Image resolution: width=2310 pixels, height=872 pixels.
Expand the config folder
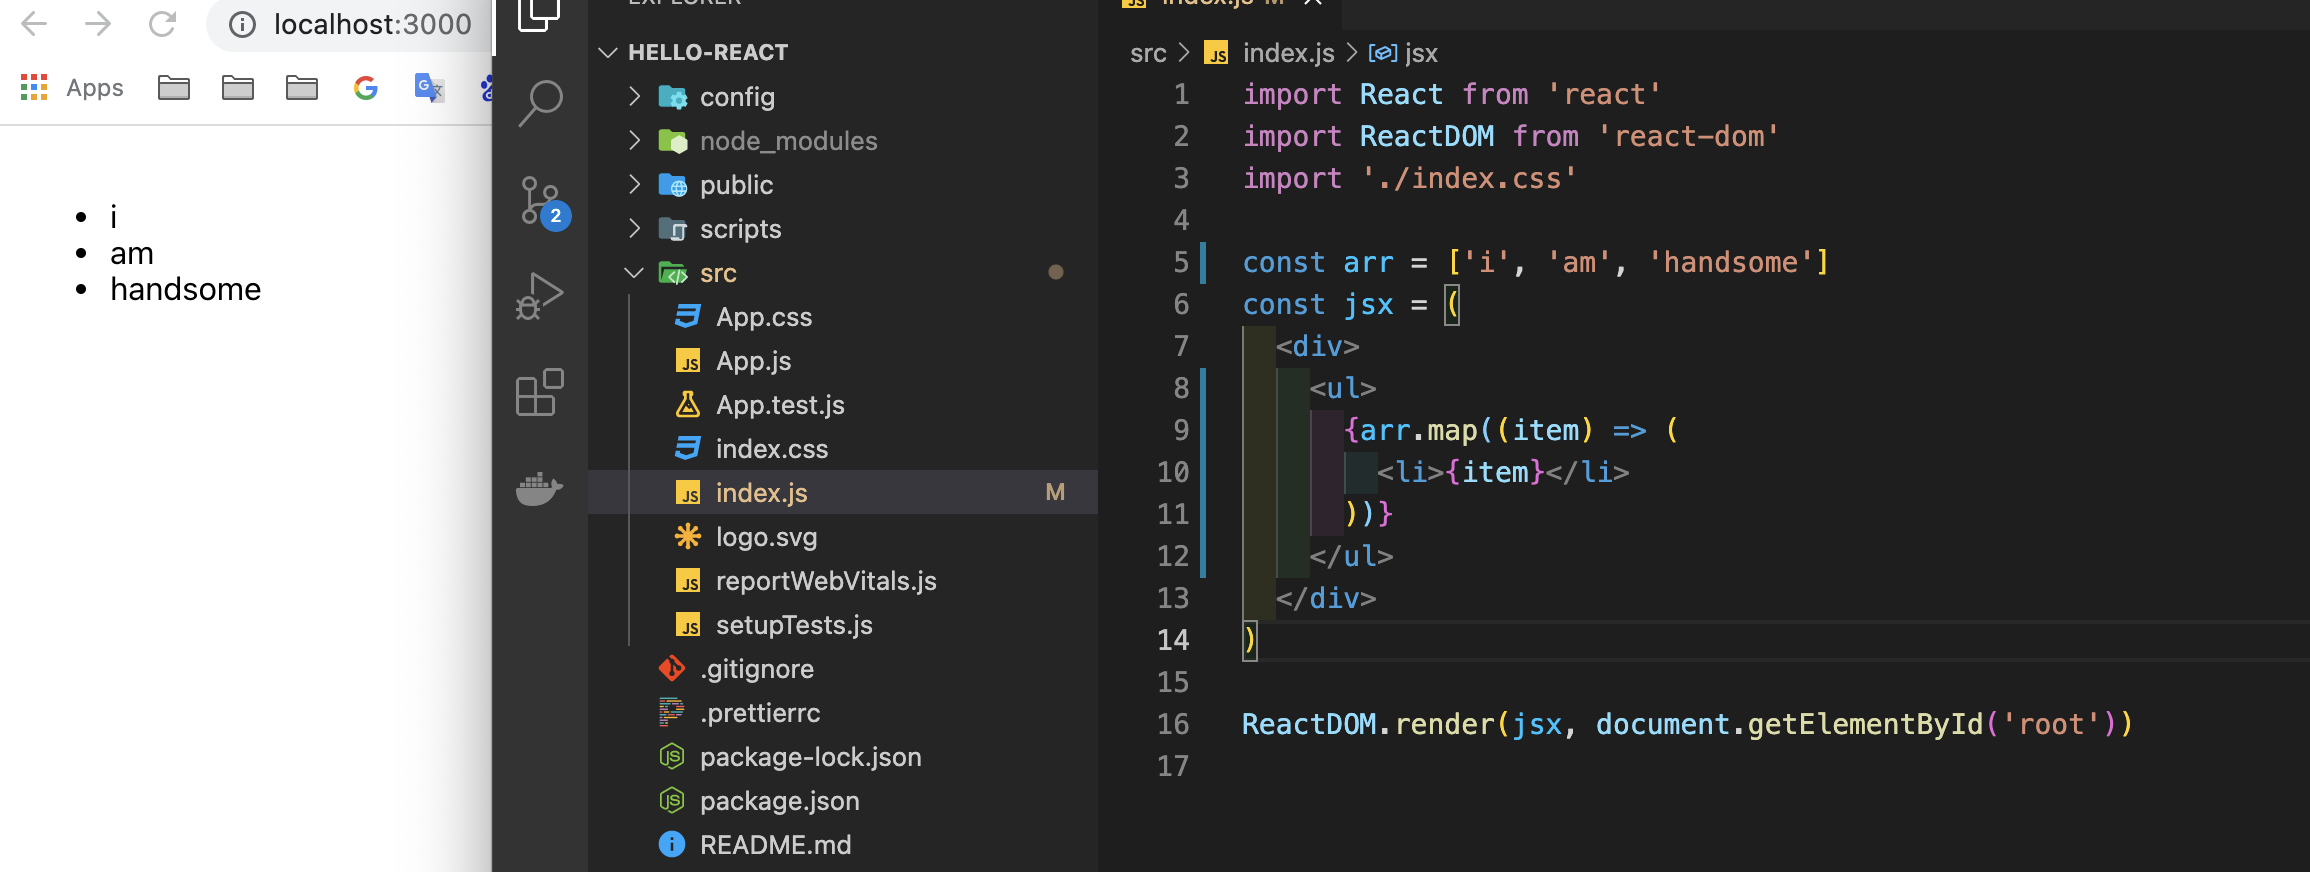[x=842, y=97]
